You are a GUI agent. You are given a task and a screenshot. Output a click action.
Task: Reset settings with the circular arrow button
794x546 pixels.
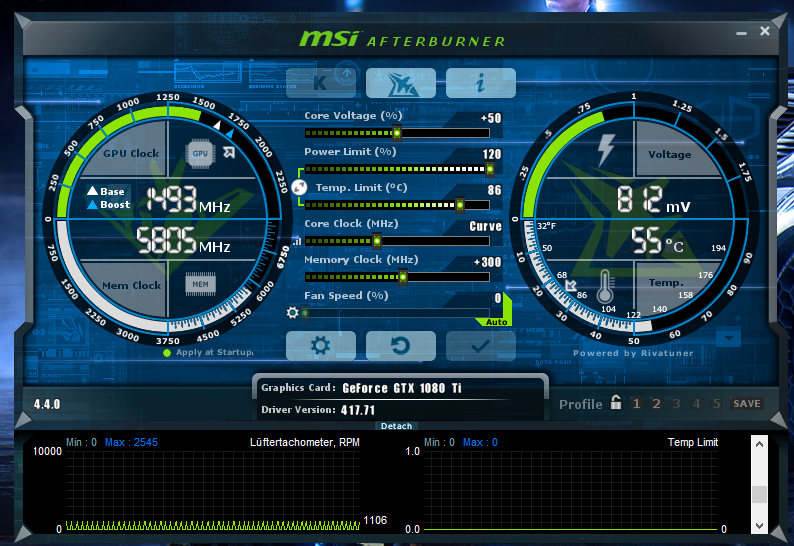click(401, 346)
